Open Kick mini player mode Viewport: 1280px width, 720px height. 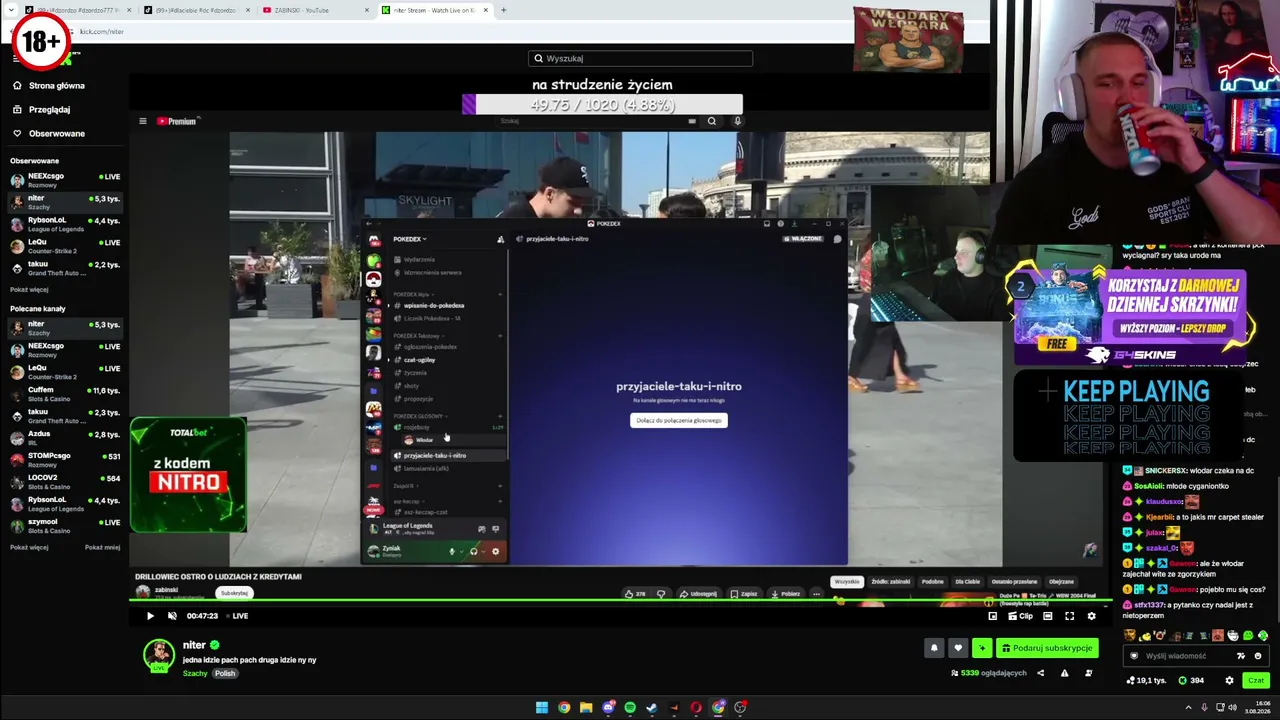(x=993, y=616)
